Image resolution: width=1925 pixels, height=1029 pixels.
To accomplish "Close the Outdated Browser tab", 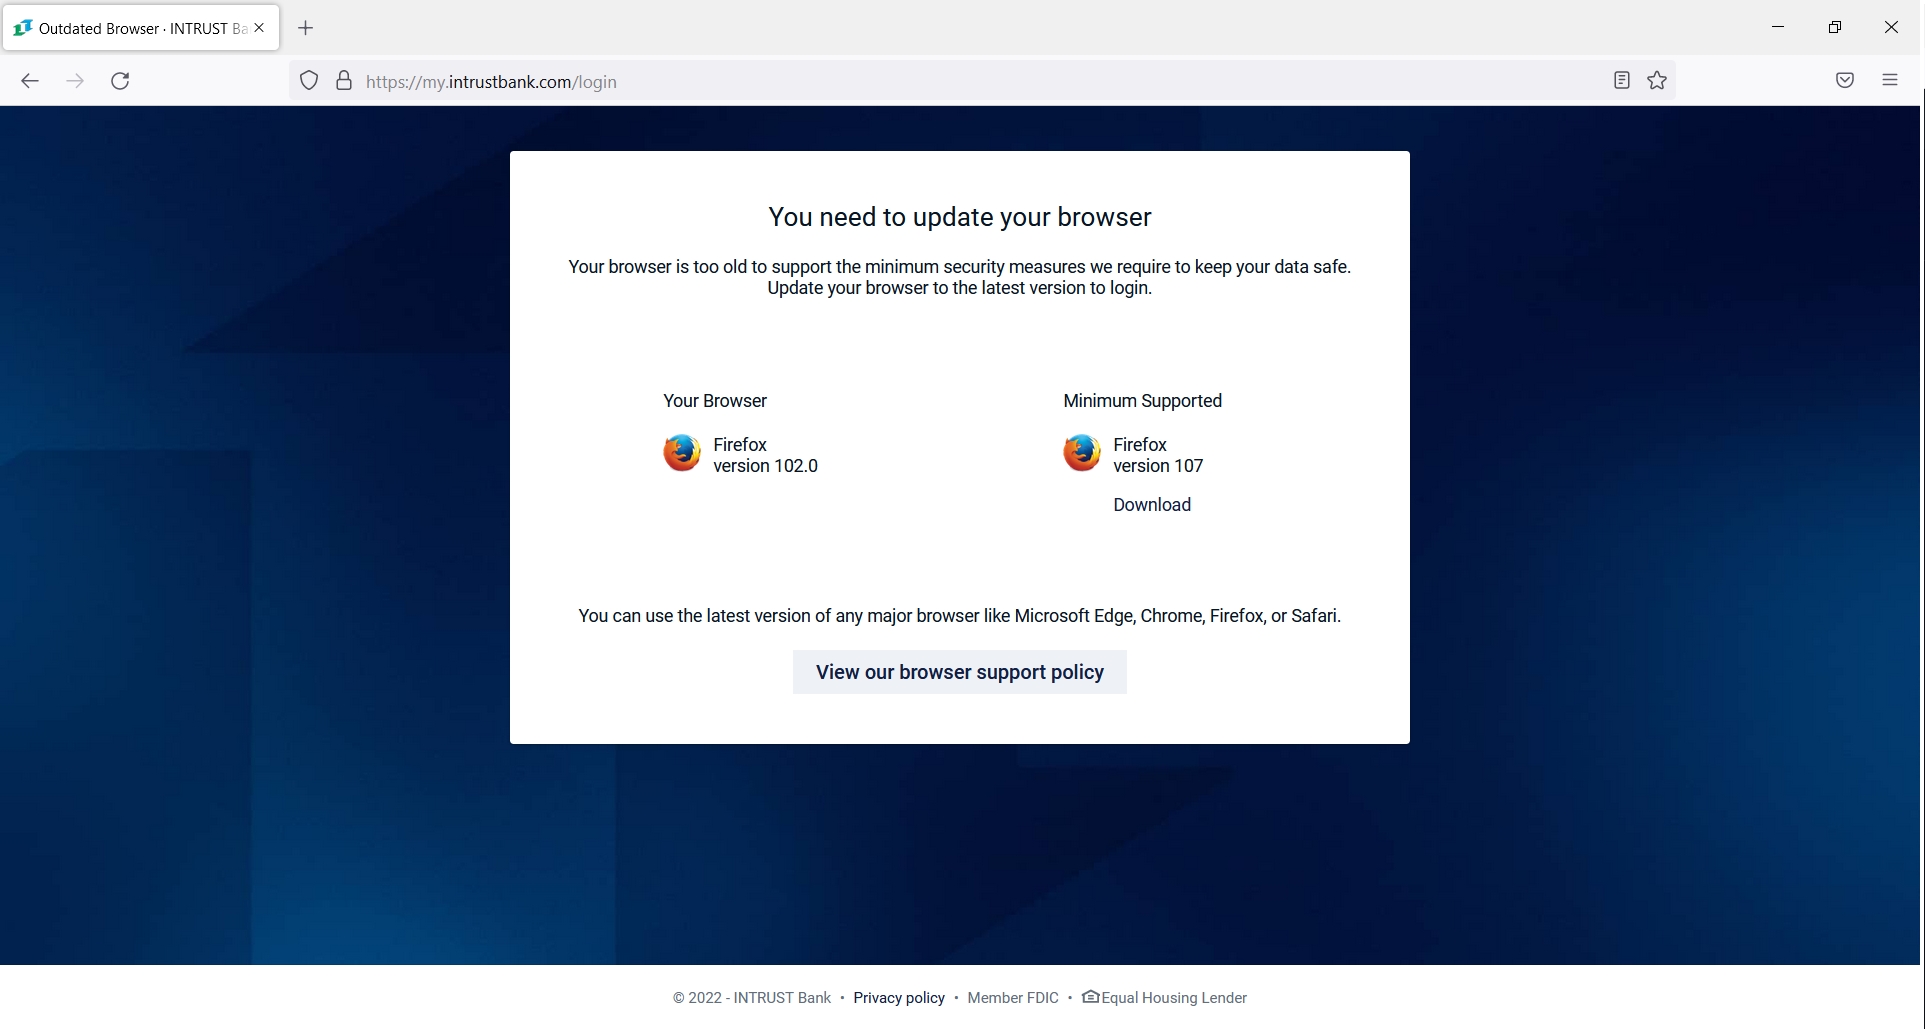I will [x=259, y=27].
